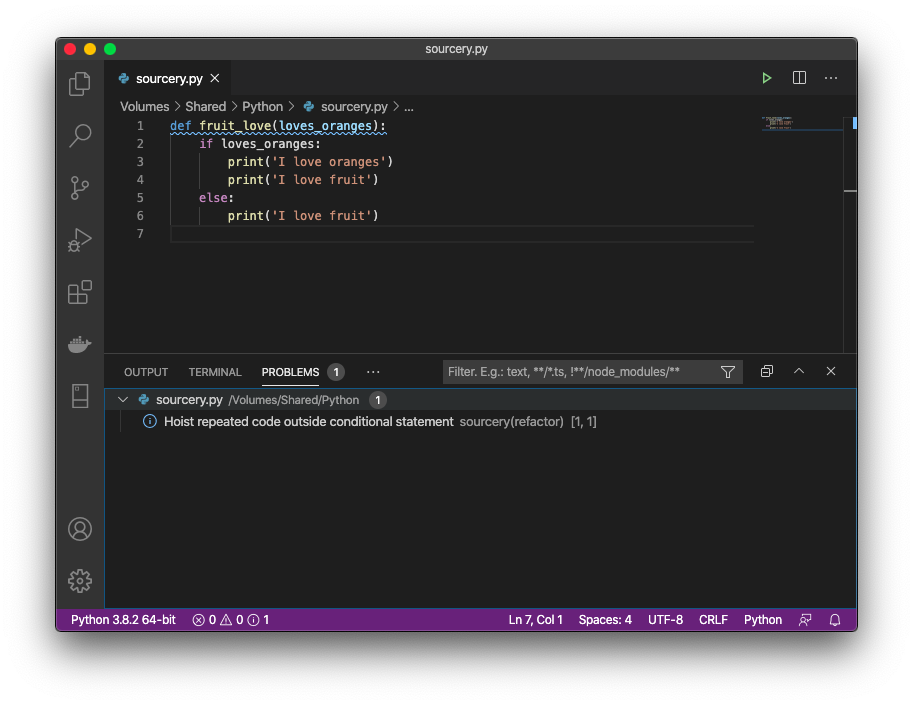
Task: Switch to the OUTPUT panel tab
Action: (x=146, y=372)
